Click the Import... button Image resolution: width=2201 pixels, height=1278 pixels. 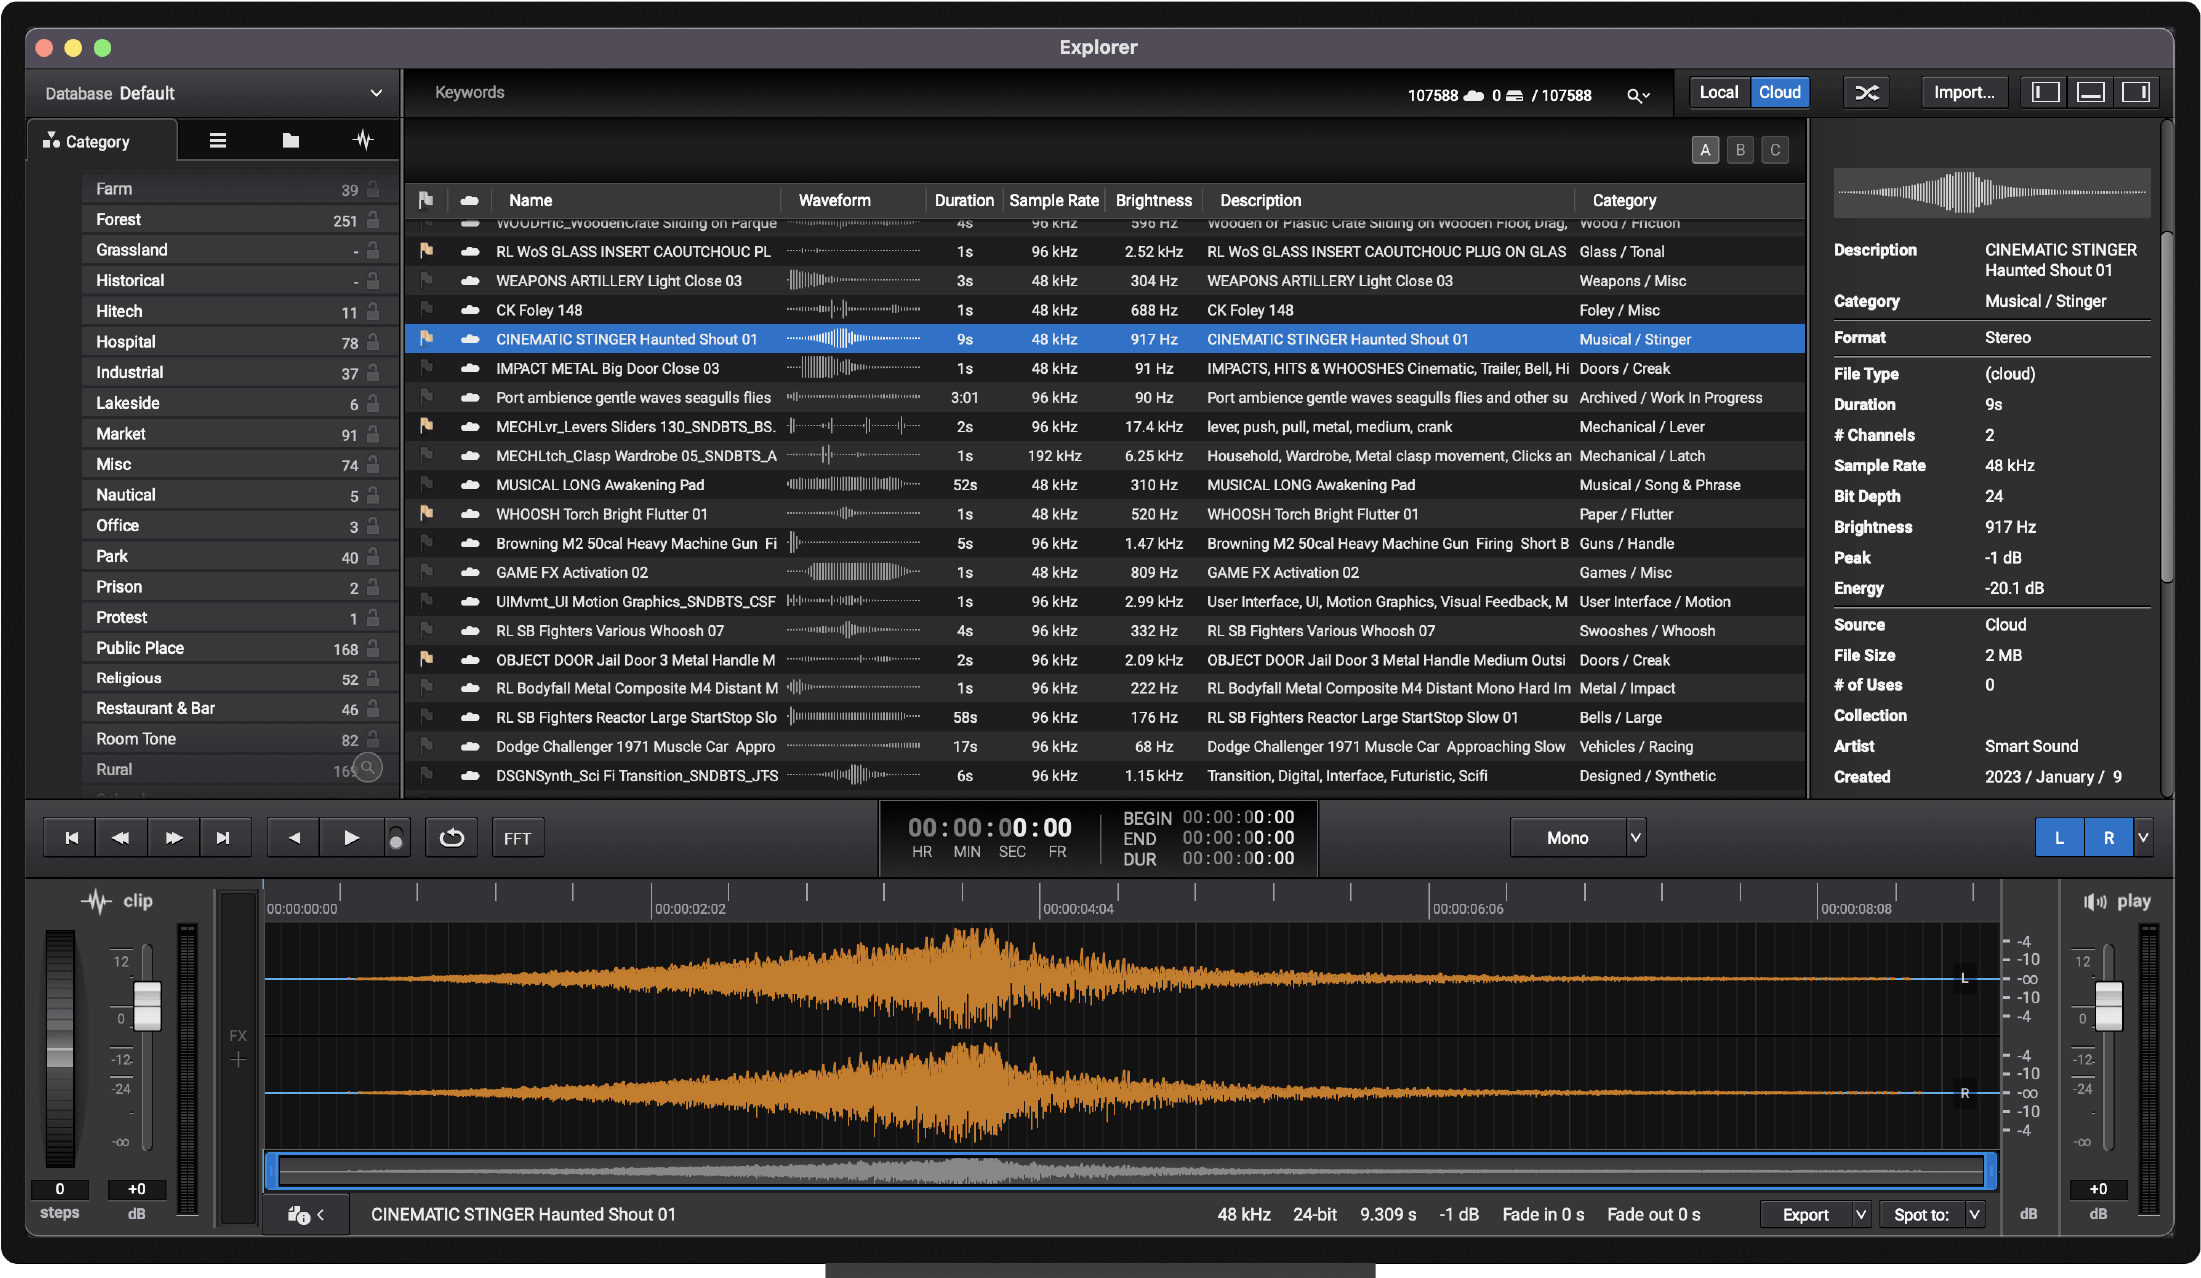tap(1963, 93)
